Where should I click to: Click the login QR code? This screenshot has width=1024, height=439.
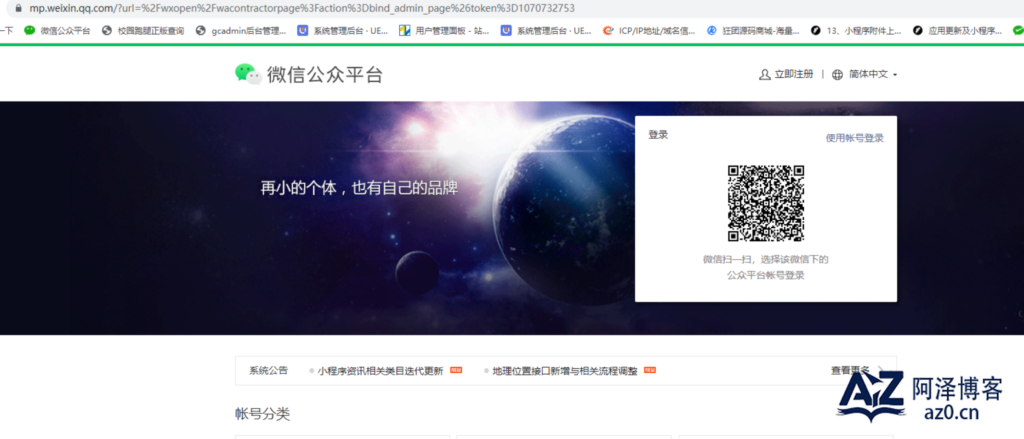point(766,203)
